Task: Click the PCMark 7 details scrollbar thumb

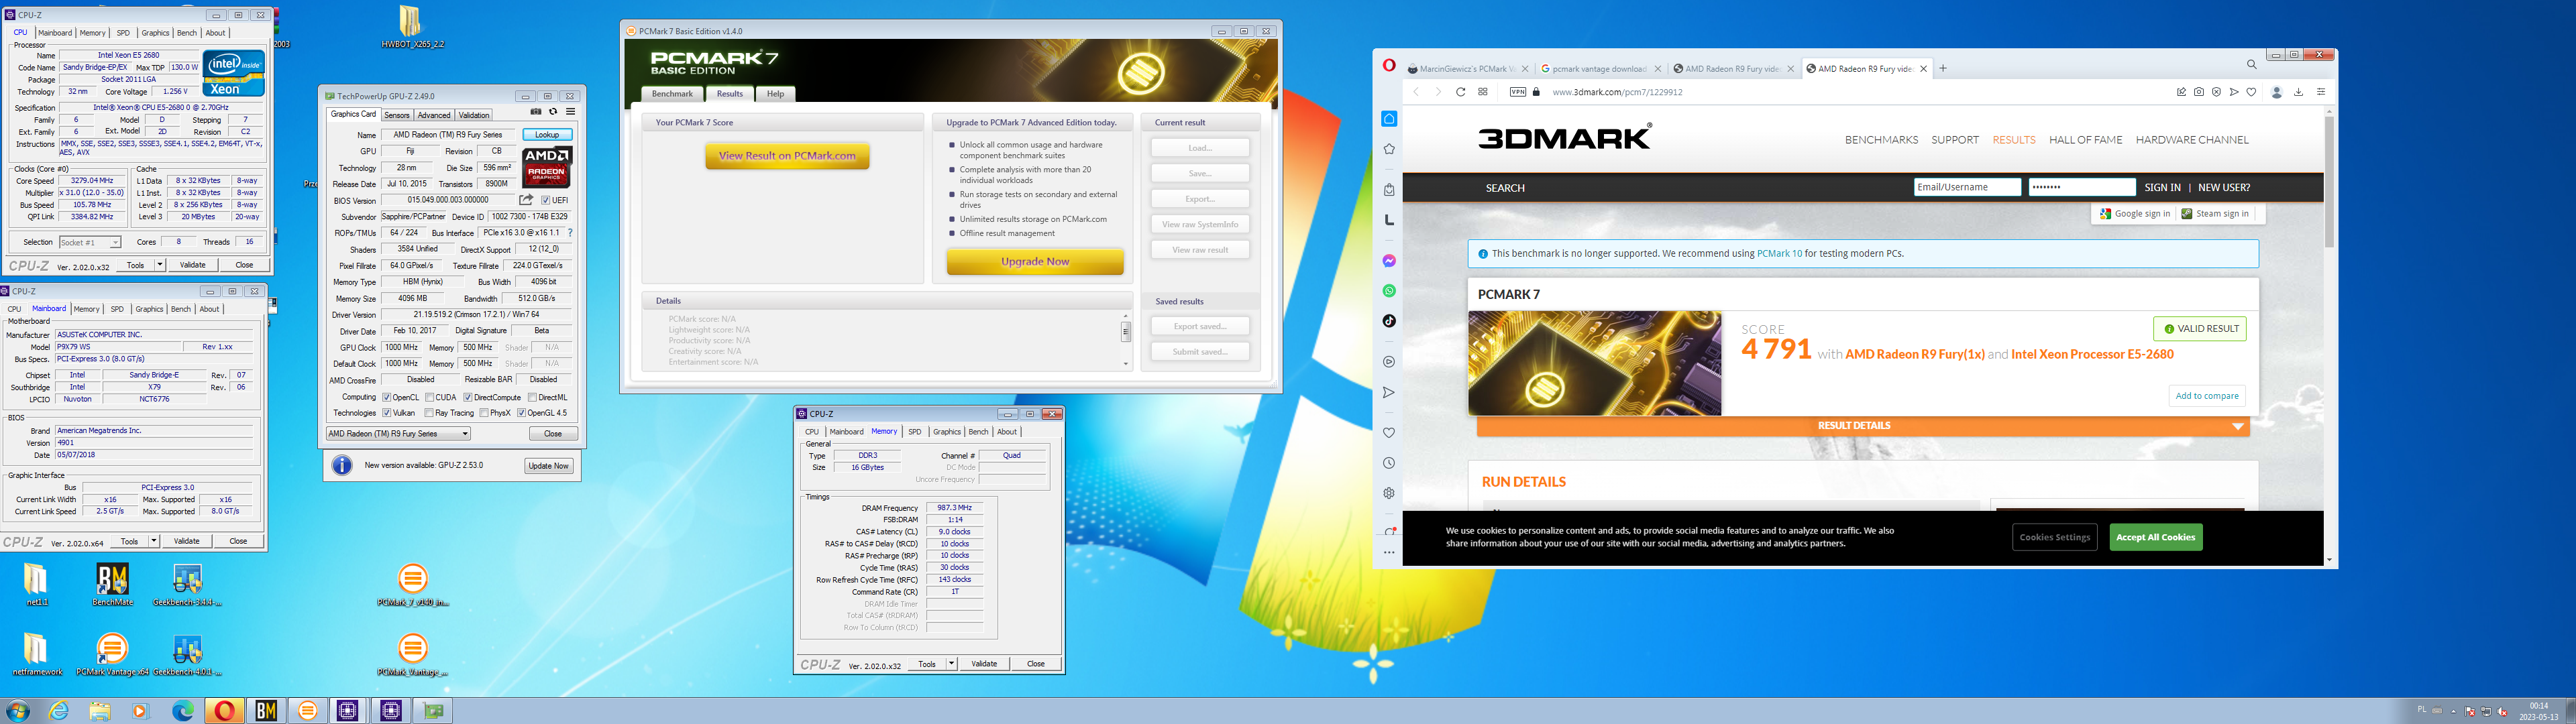Action: click(1125, 331)
